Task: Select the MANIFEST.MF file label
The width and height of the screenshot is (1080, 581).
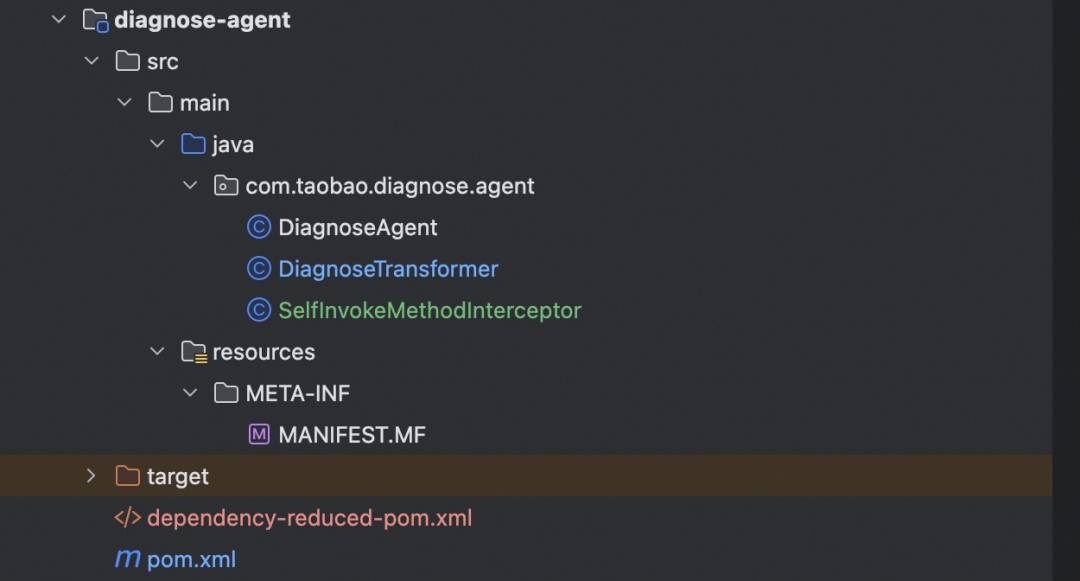Action: click(x=352, y=434)
